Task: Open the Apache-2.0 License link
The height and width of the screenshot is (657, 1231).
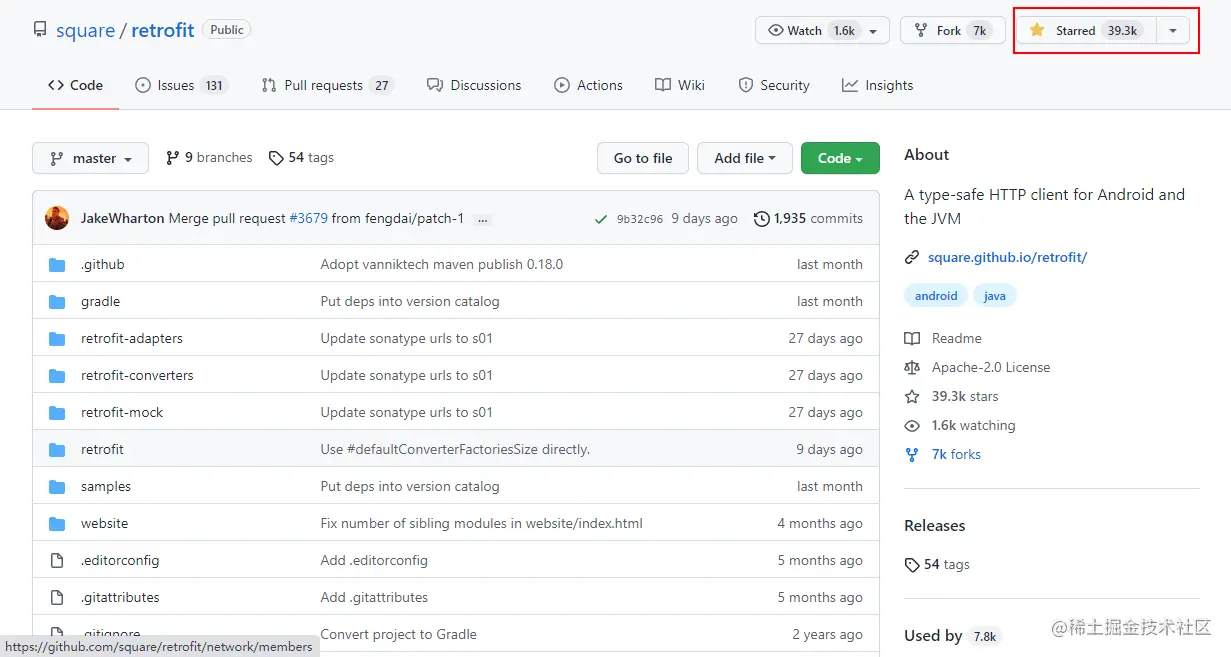Action: coord(991,367)
